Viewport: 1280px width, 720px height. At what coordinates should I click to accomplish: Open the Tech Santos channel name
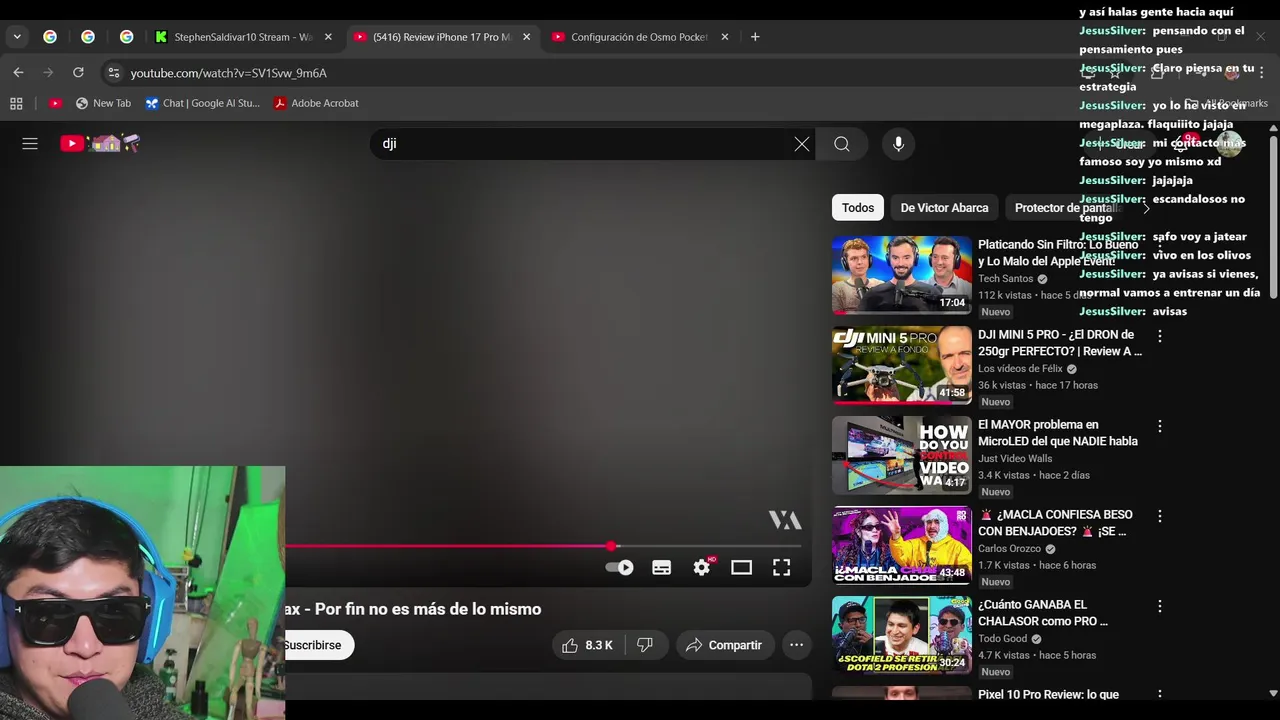1005,279
